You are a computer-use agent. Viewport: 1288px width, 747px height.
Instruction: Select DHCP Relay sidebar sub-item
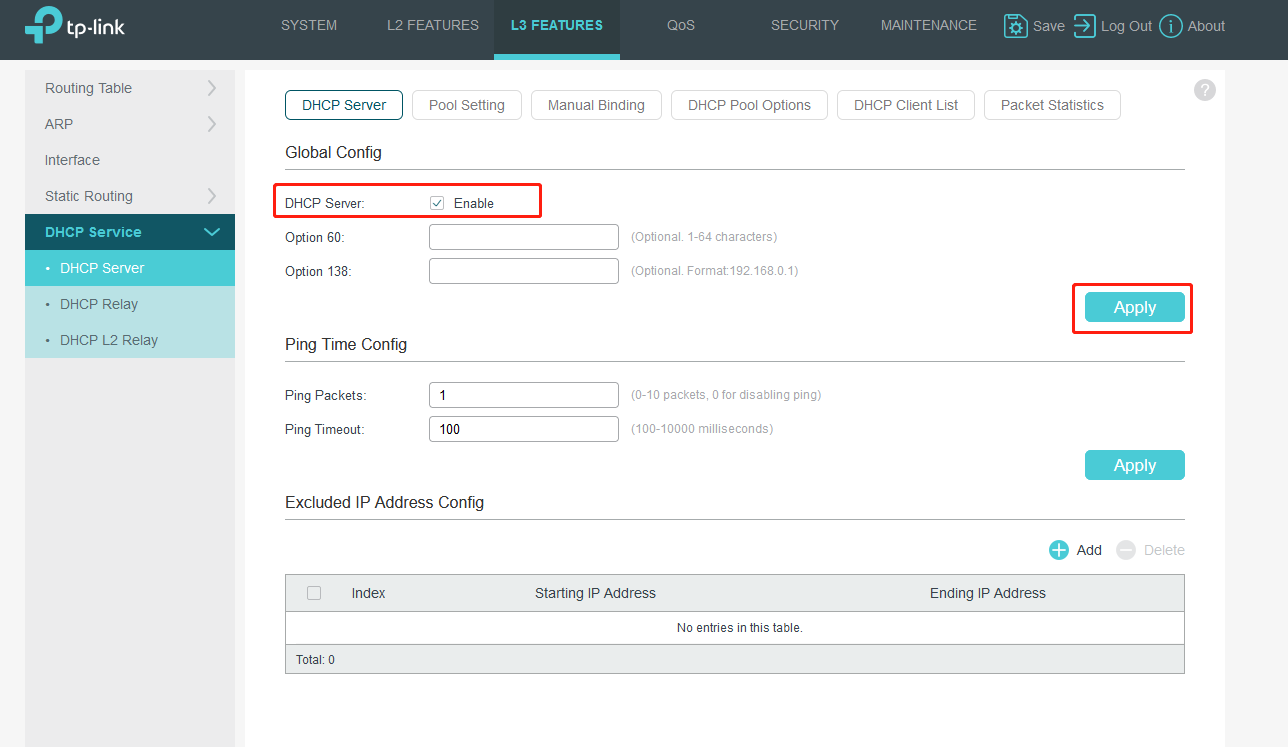point(130,304)
